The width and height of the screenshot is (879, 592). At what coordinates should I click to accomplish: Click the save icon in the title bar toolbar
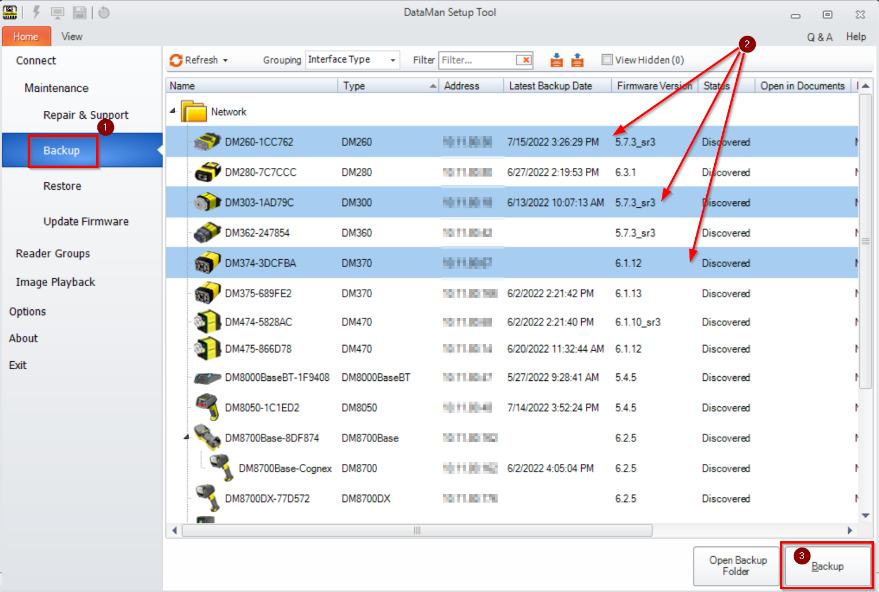[79, 12]
